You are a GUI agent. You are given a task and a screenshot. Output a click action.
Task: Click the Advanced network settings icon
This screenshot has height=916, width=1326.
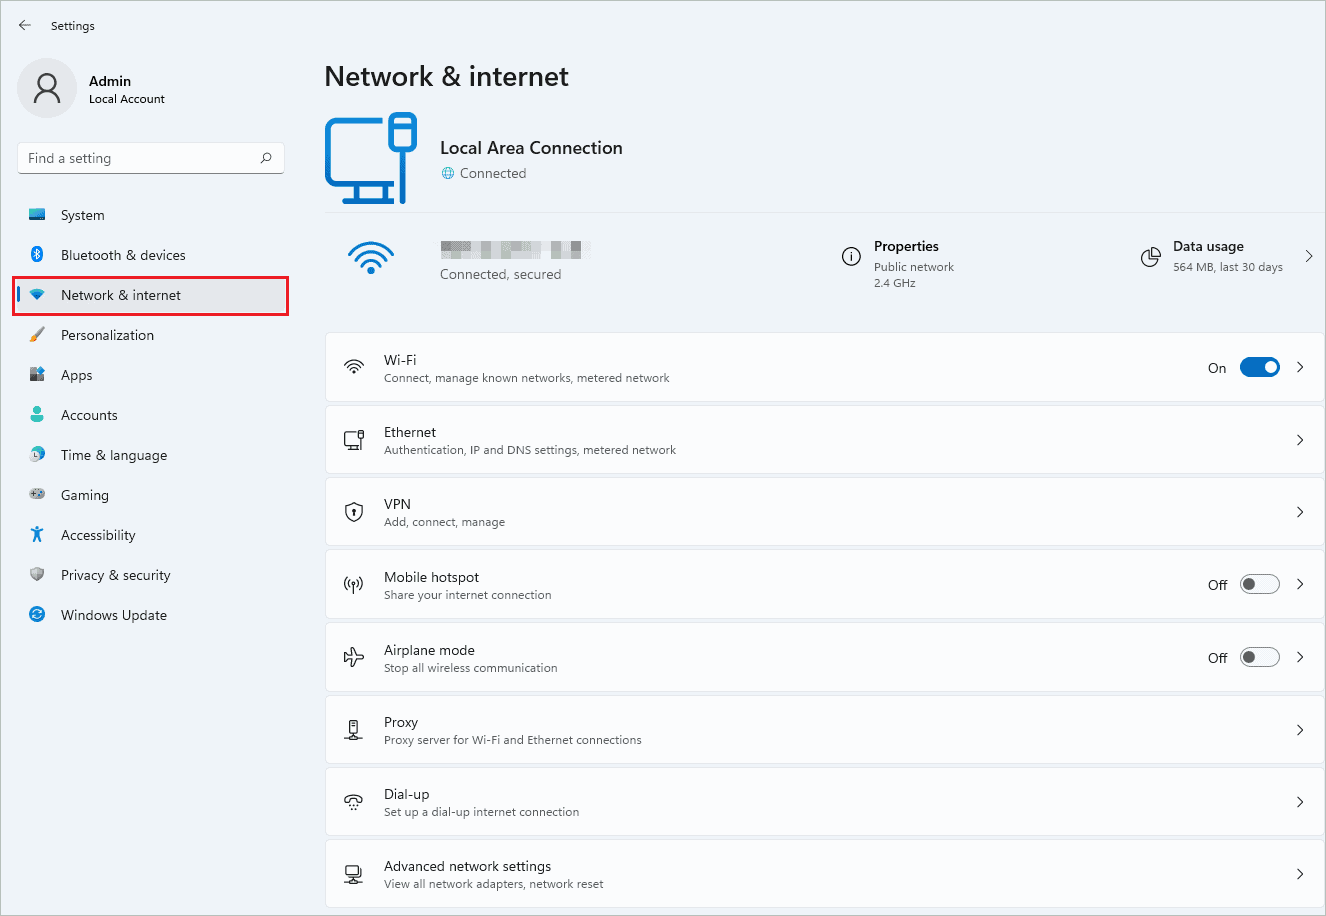[354, 874]
